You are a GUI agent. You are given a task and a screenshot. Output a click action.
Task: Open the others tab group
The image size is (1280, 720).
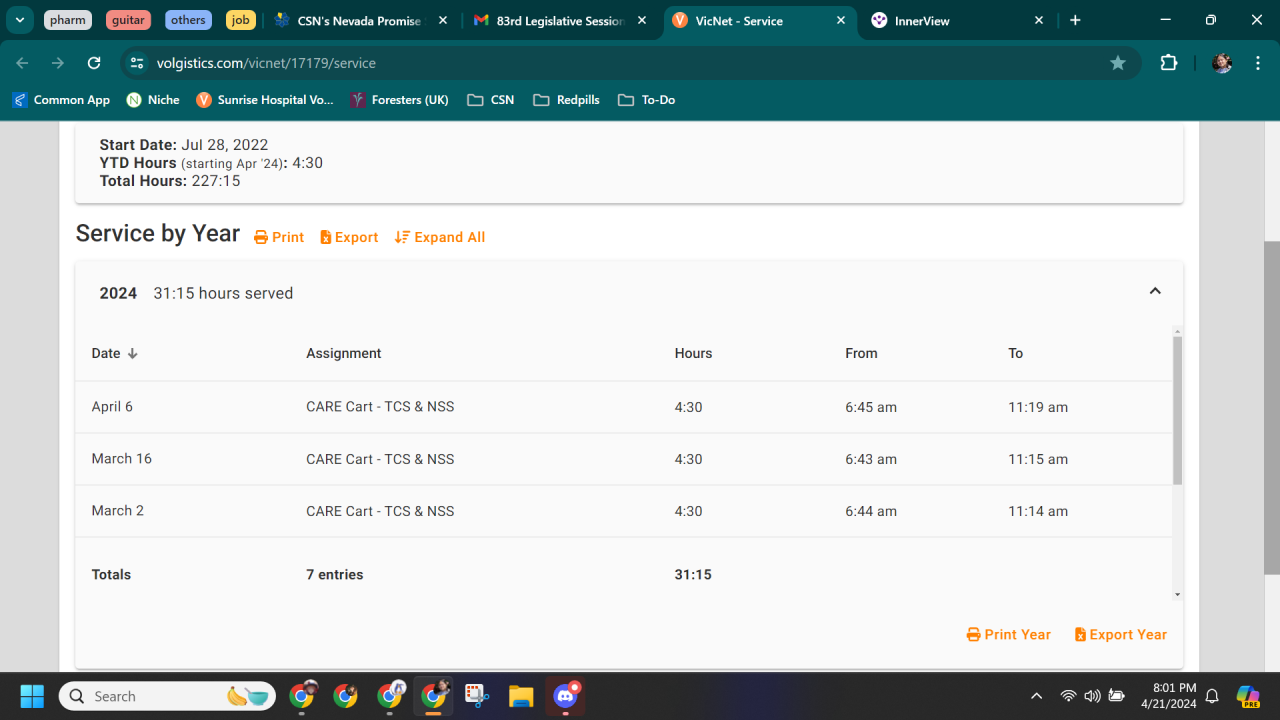(x=188, y=20)
